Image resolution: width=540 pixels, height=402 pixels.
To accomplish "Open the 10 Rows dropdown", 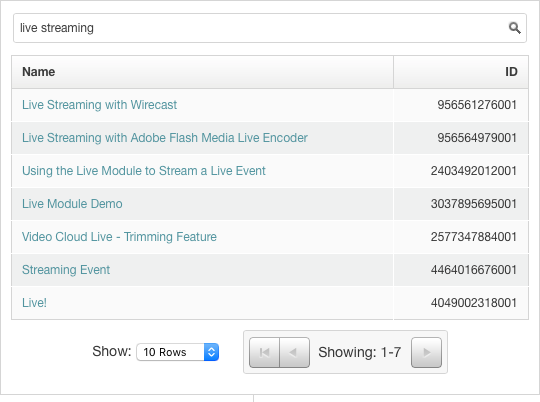I will [x=178, y=352].
